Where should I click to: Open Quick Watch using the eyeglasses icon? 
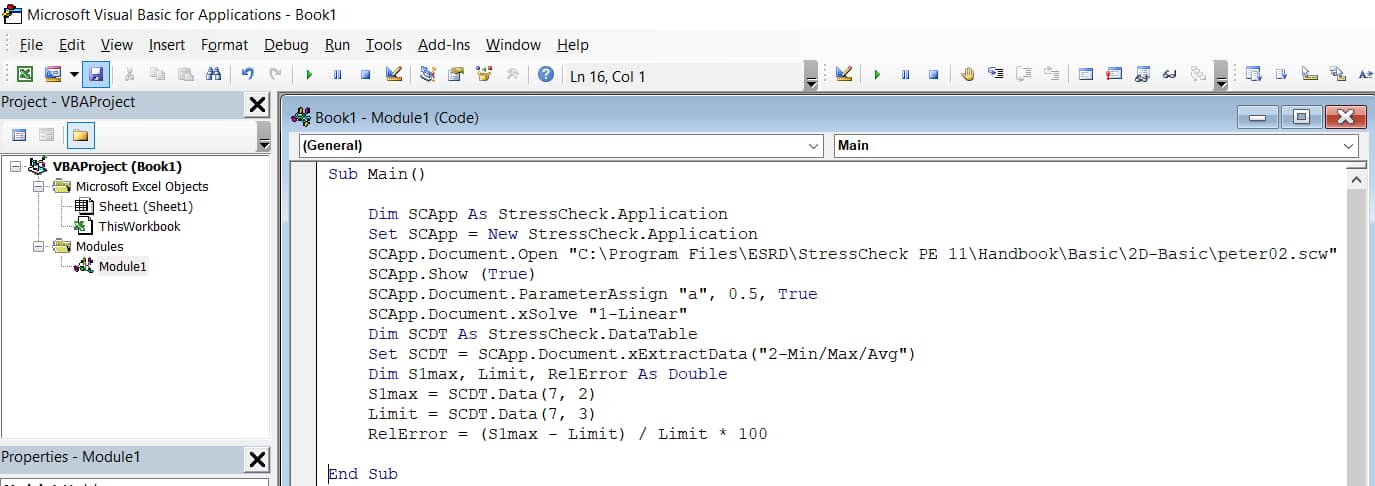[x=1169, y=75]
